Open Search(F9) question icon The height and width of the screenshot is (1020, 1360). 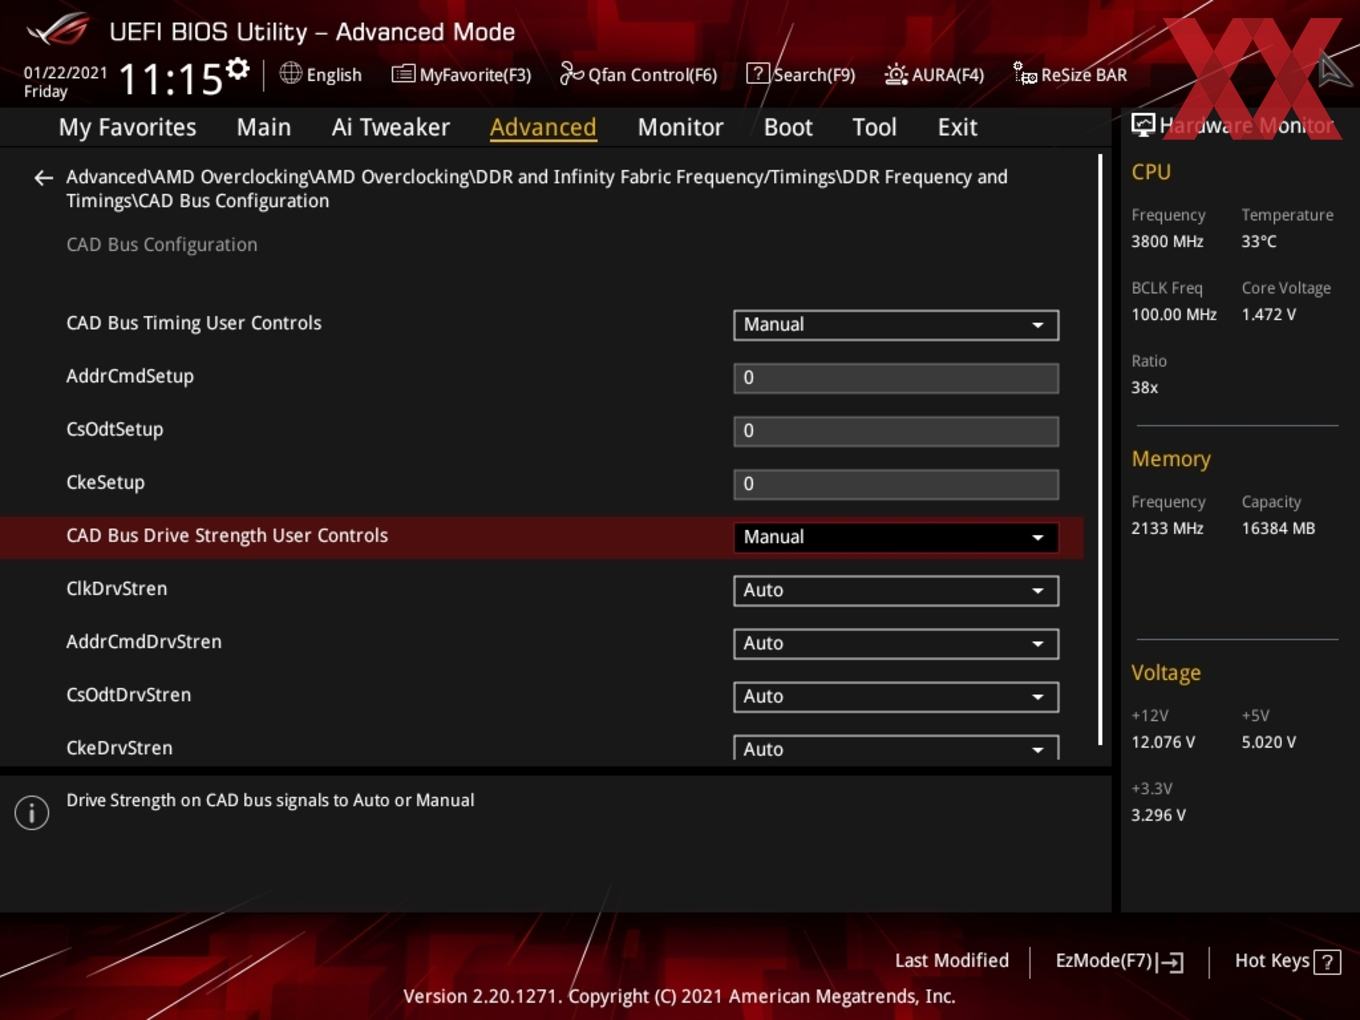pyautogui.click(x=757, y=73)
